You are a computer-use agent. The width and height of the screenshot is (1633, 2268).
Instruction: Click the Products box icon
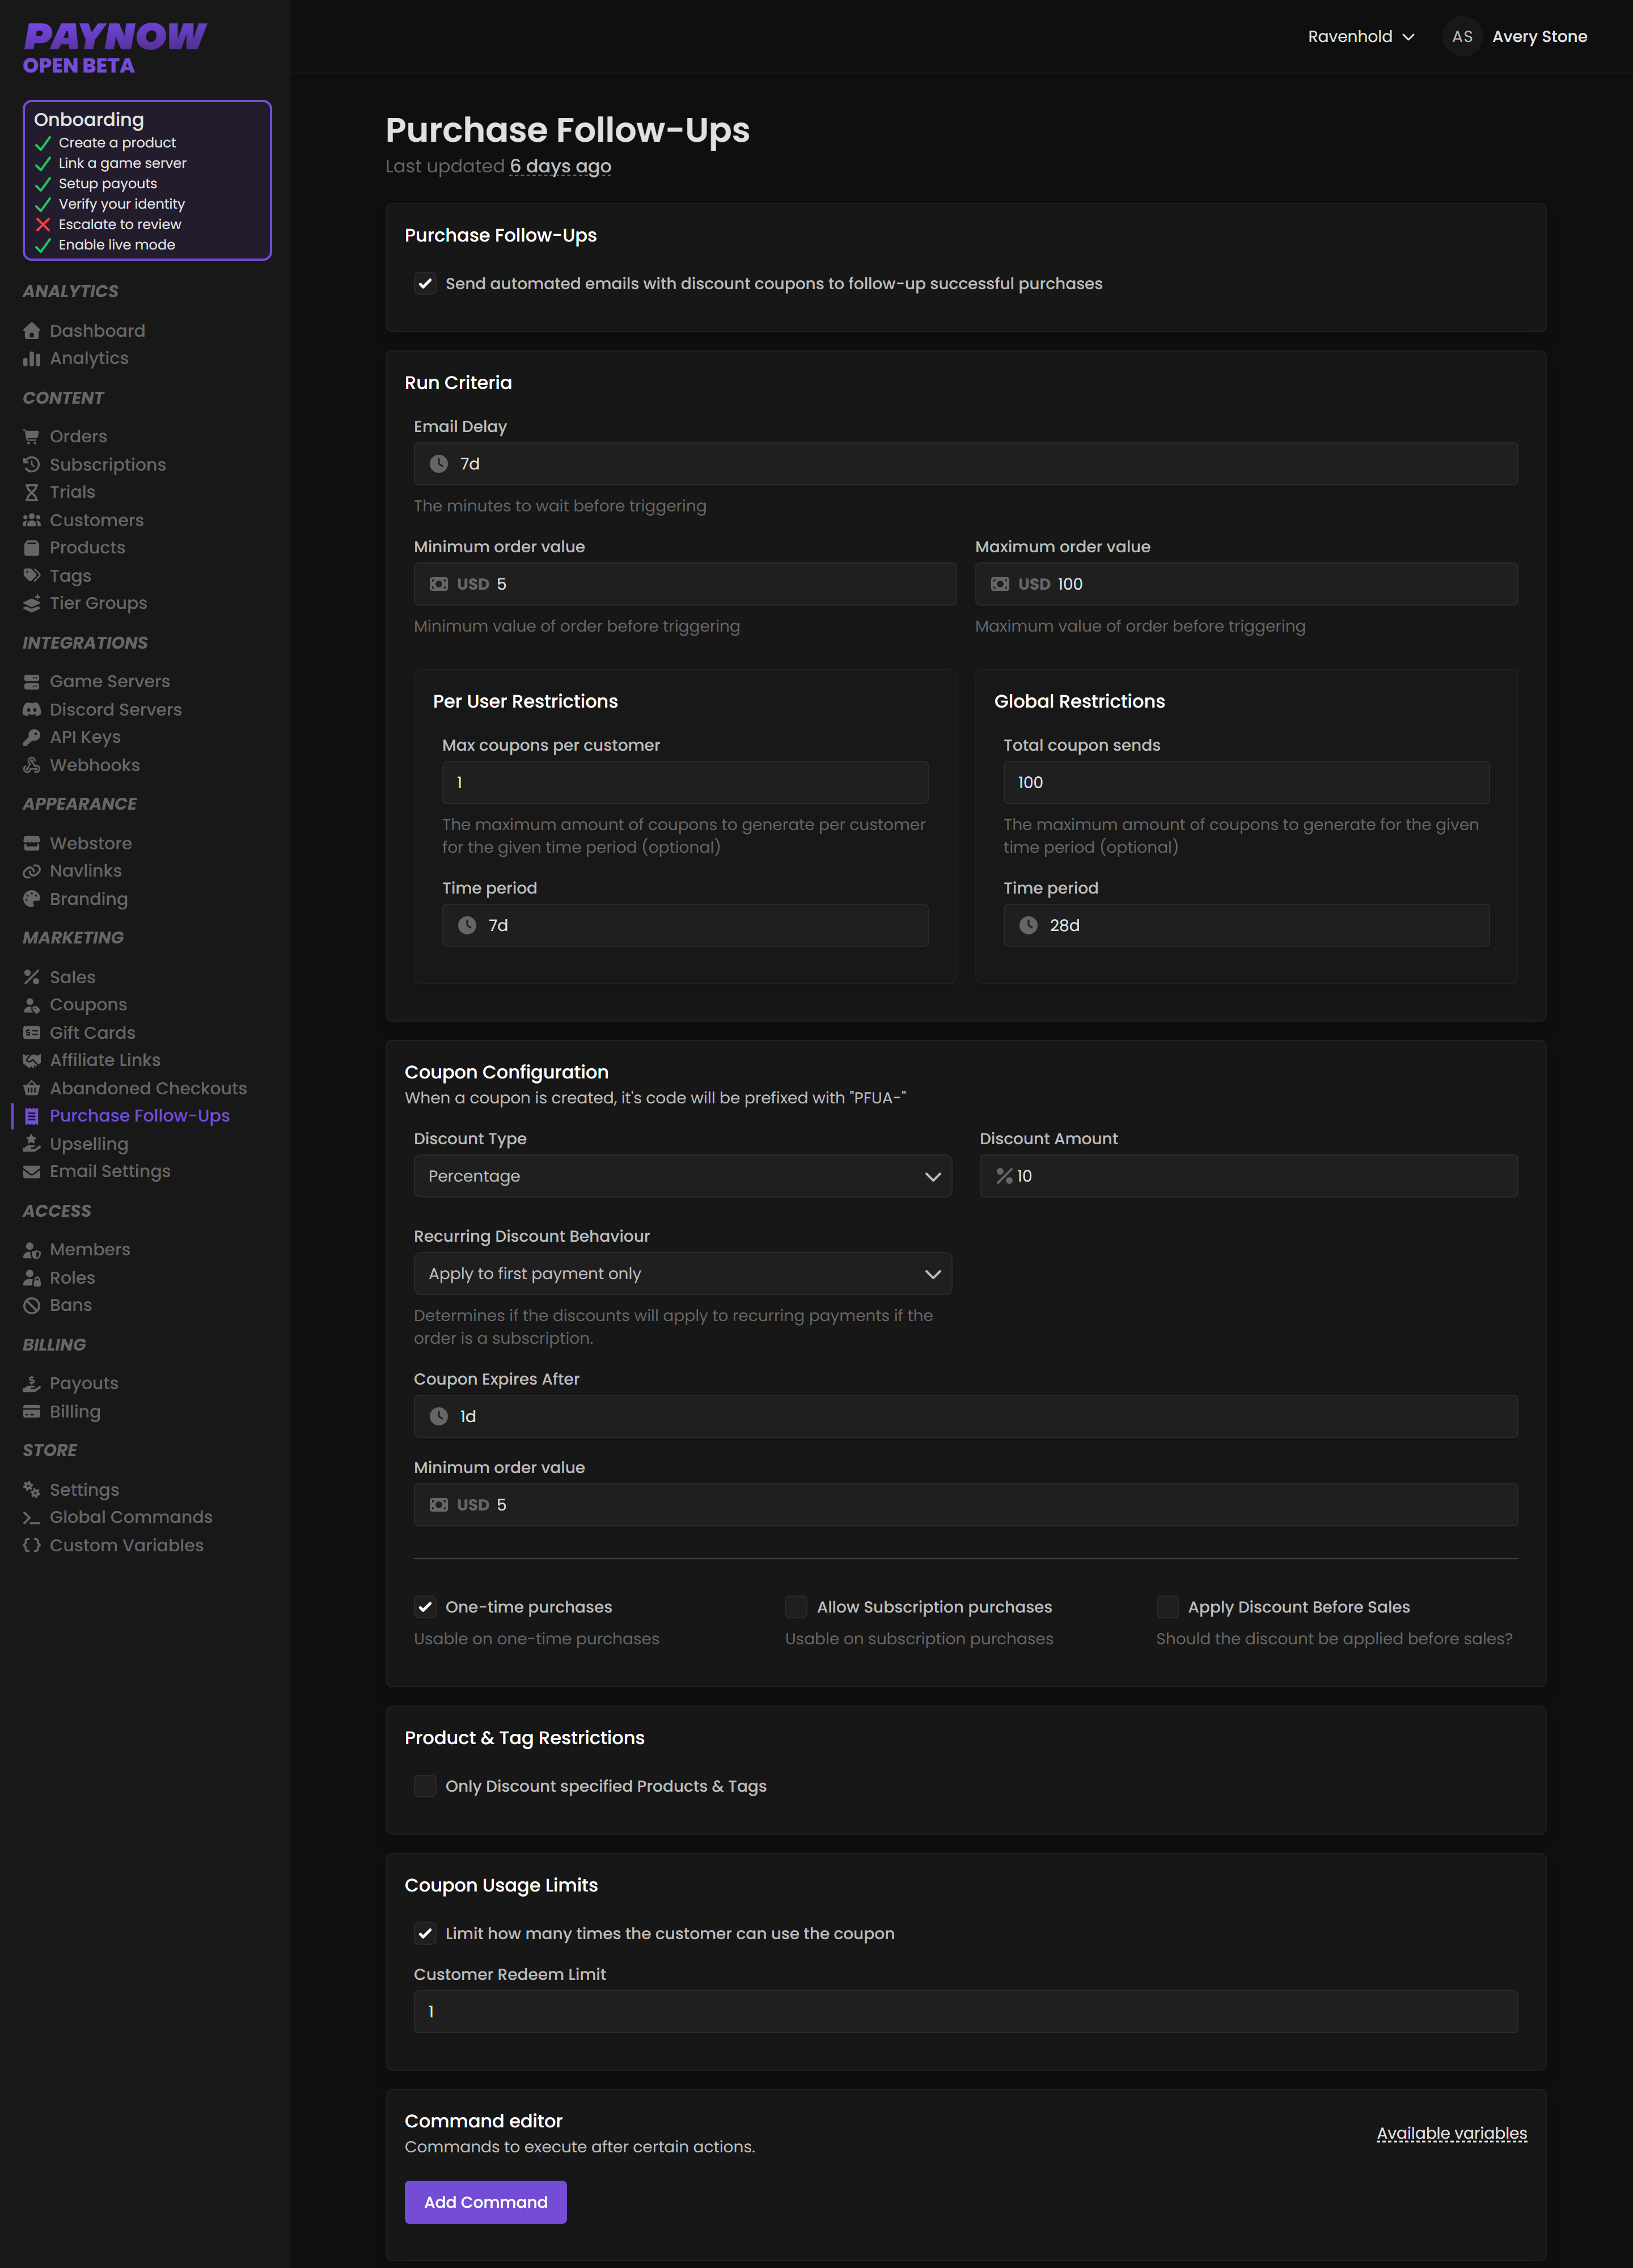pos(32,548)
